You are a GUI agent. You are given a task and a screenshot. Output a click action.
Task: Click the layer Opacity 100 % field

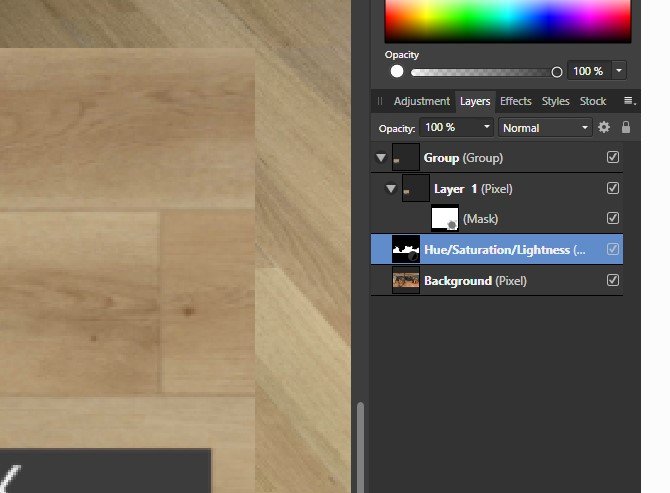(x=450, y=127)
